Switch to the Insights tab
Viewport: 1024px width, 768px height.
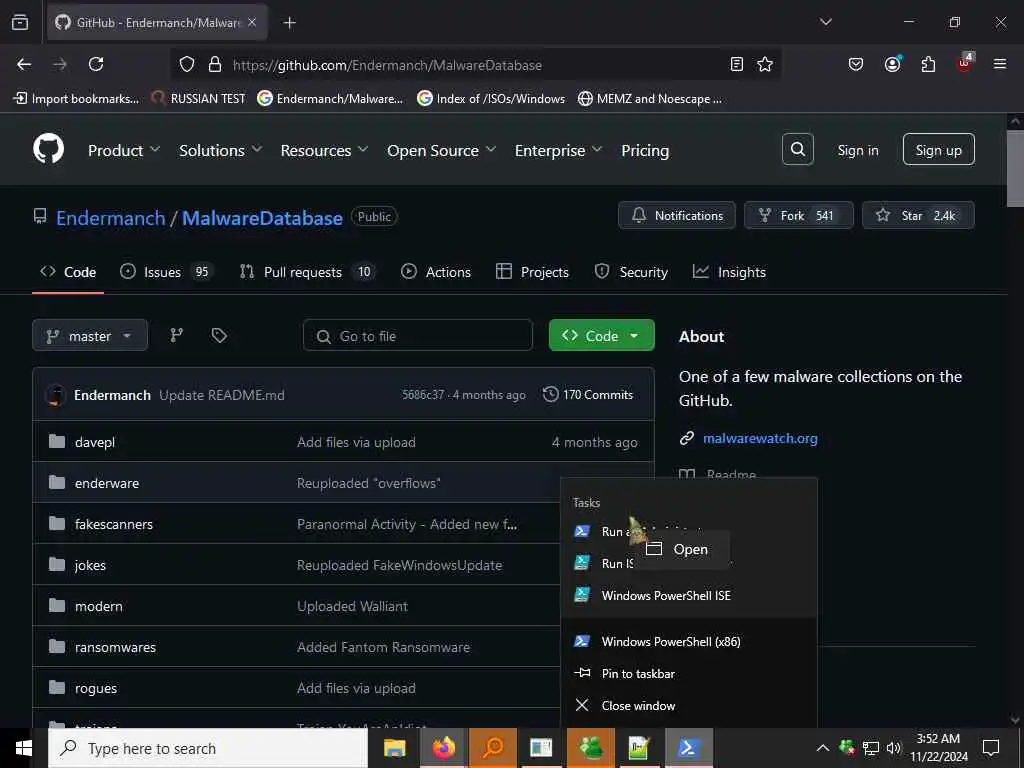point(729,272)
